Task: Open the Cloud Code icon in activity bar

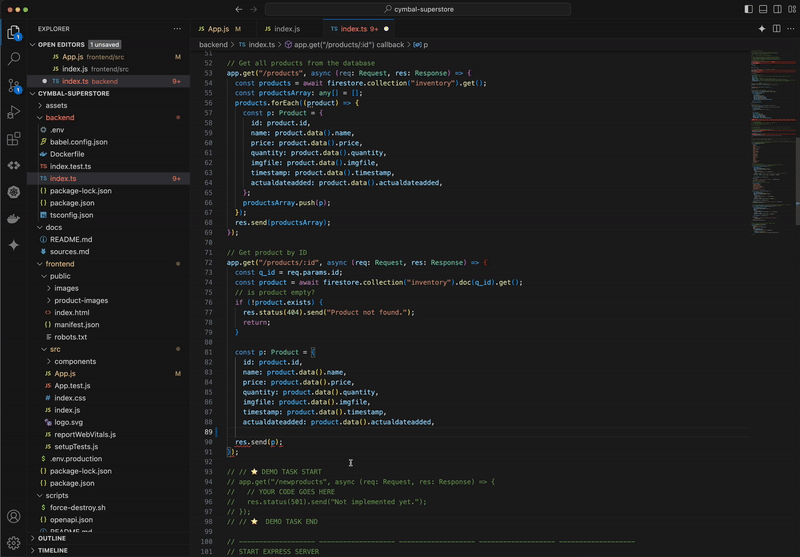Action: pyautogui.click(x=14, y=165)
